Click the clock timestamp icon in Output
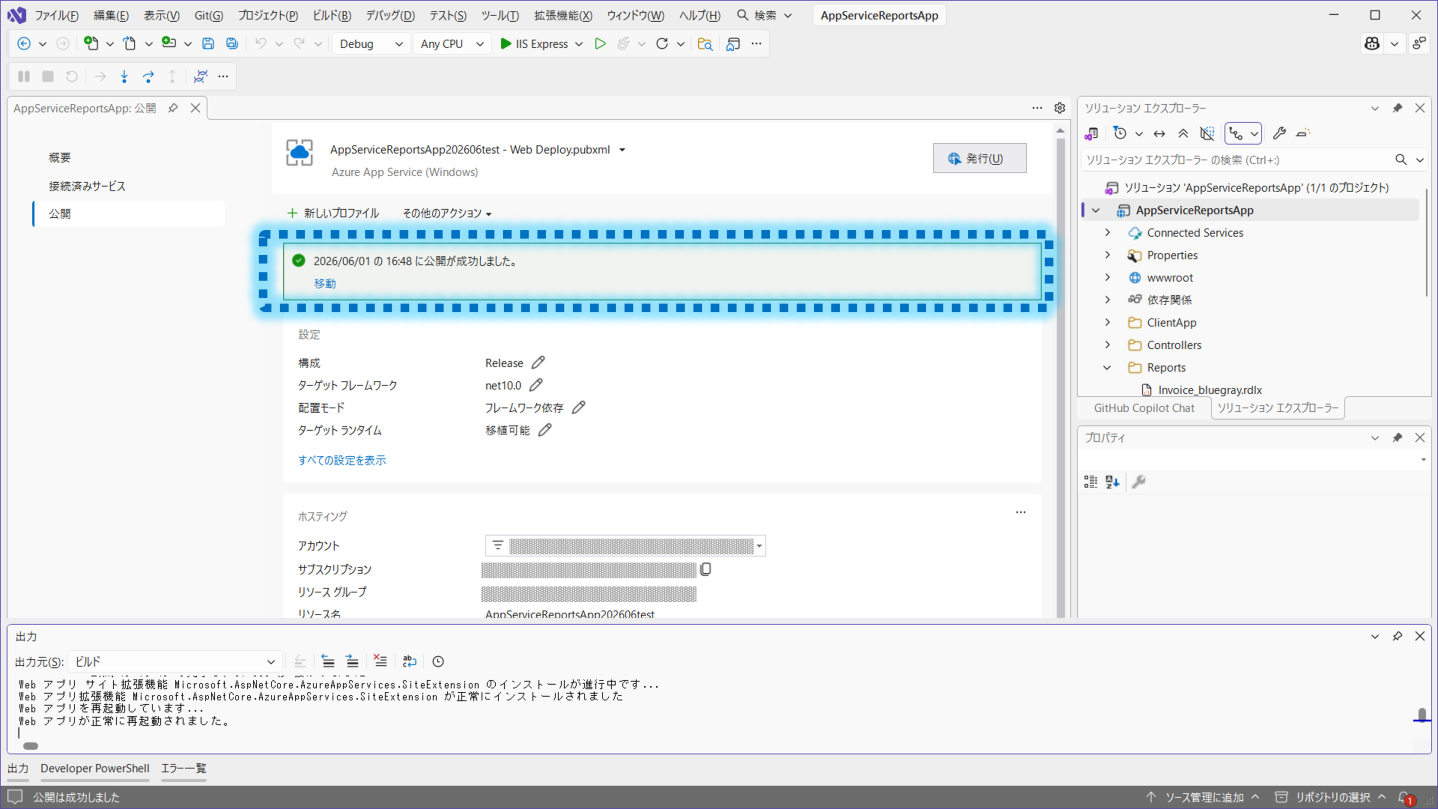The image size is (1438, 809). point(438,661)
